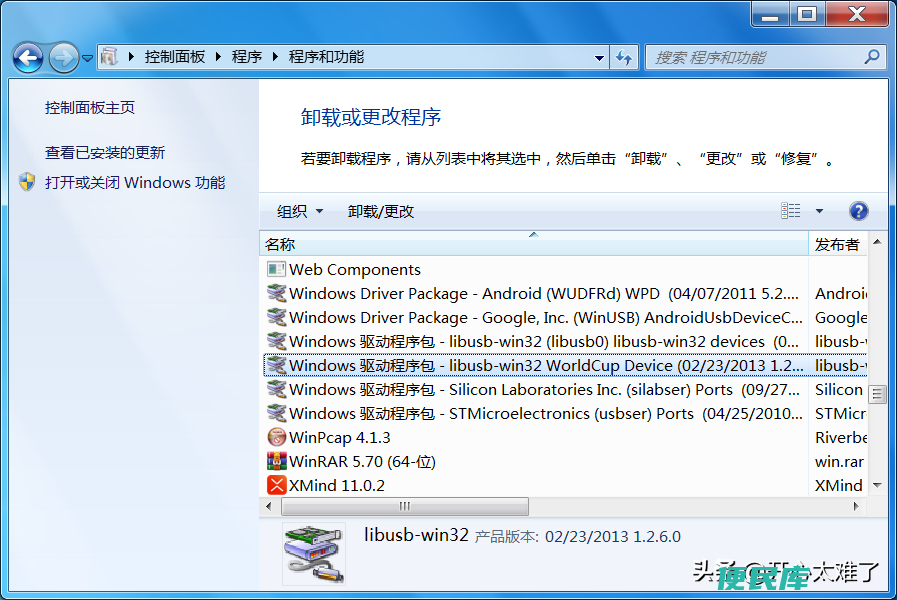The height and width of the screenshot is (600, 897).
Task: Click the WinRAR books icon
Action: tap(276, 461)
